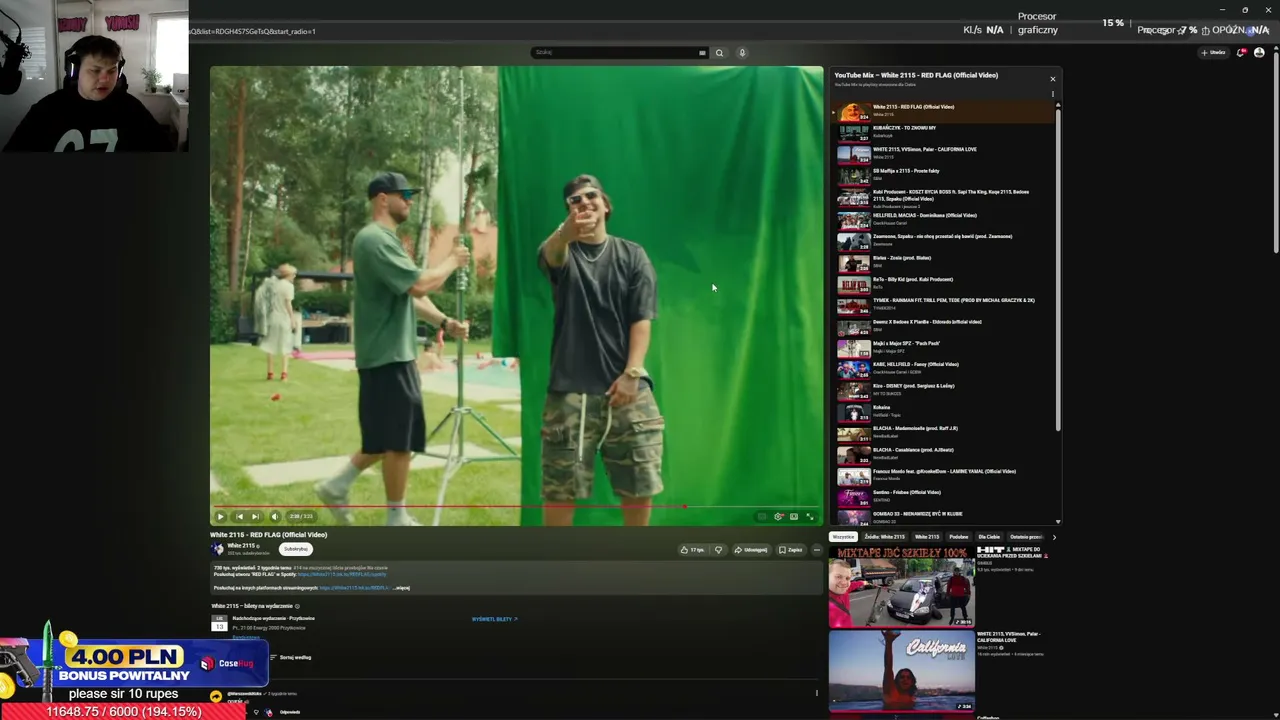Open the player settings gear
Screen dimensions: 1280x720
click(778, 516)
